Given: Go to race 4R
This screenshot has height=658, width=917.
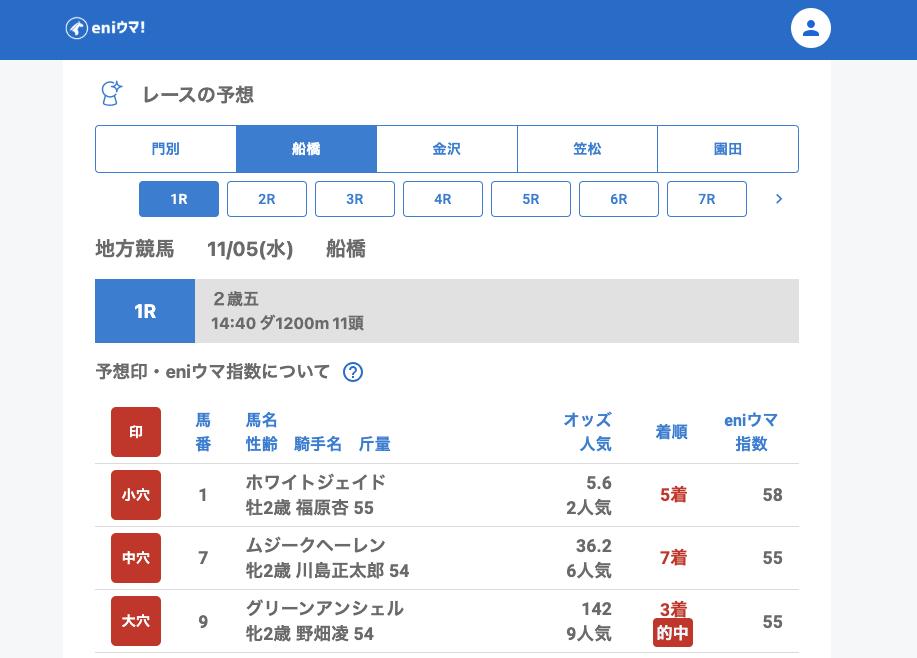Looking at the screenshot, I should tap(443, 199).
